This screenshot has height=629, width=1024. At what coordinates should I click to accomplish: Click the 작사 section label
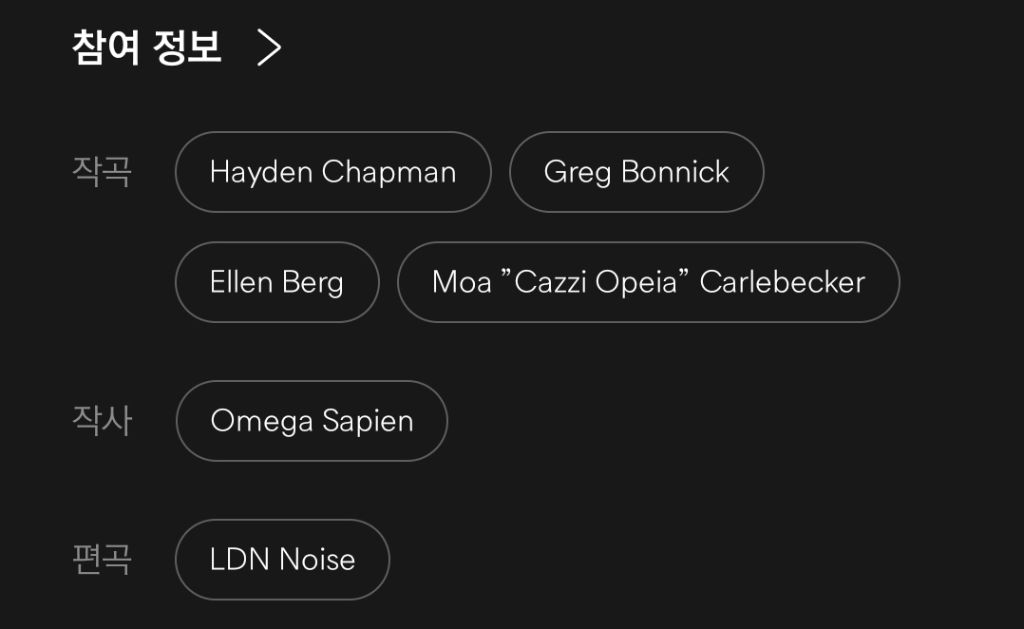point(102,421)
